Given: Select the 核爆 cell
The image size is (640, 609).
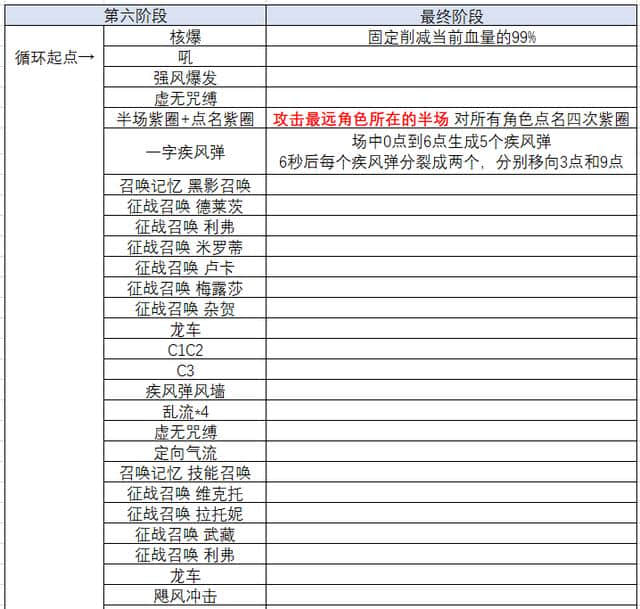Looking at the screenshot, I should [x=185, y=36].
